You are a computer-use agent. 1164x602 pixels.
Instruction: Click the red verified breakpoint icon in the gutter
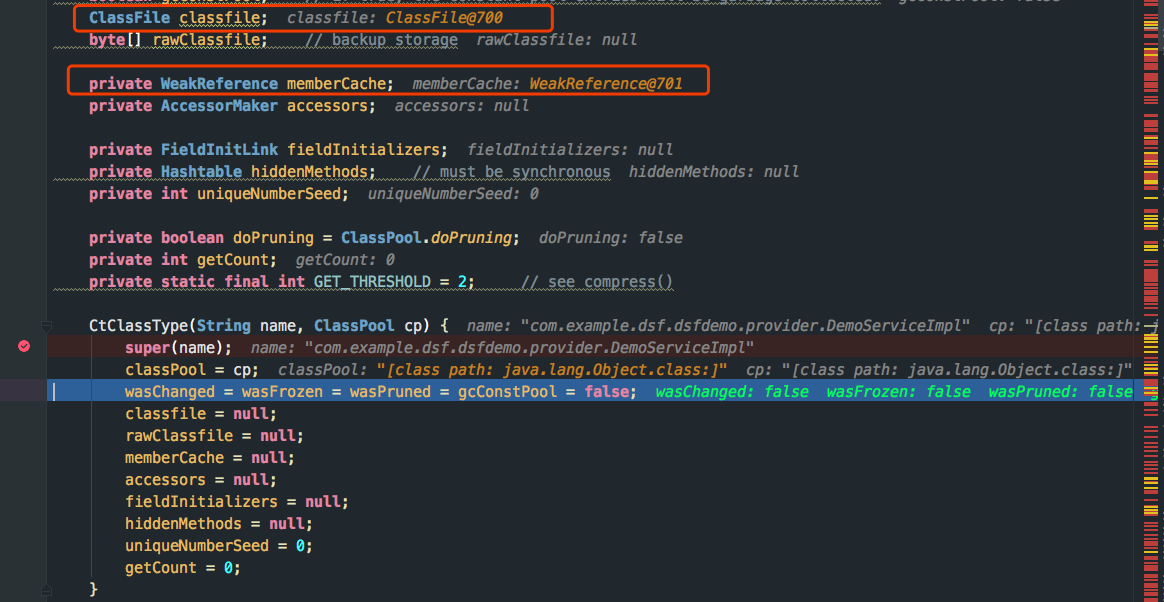[x=24, y=346]
